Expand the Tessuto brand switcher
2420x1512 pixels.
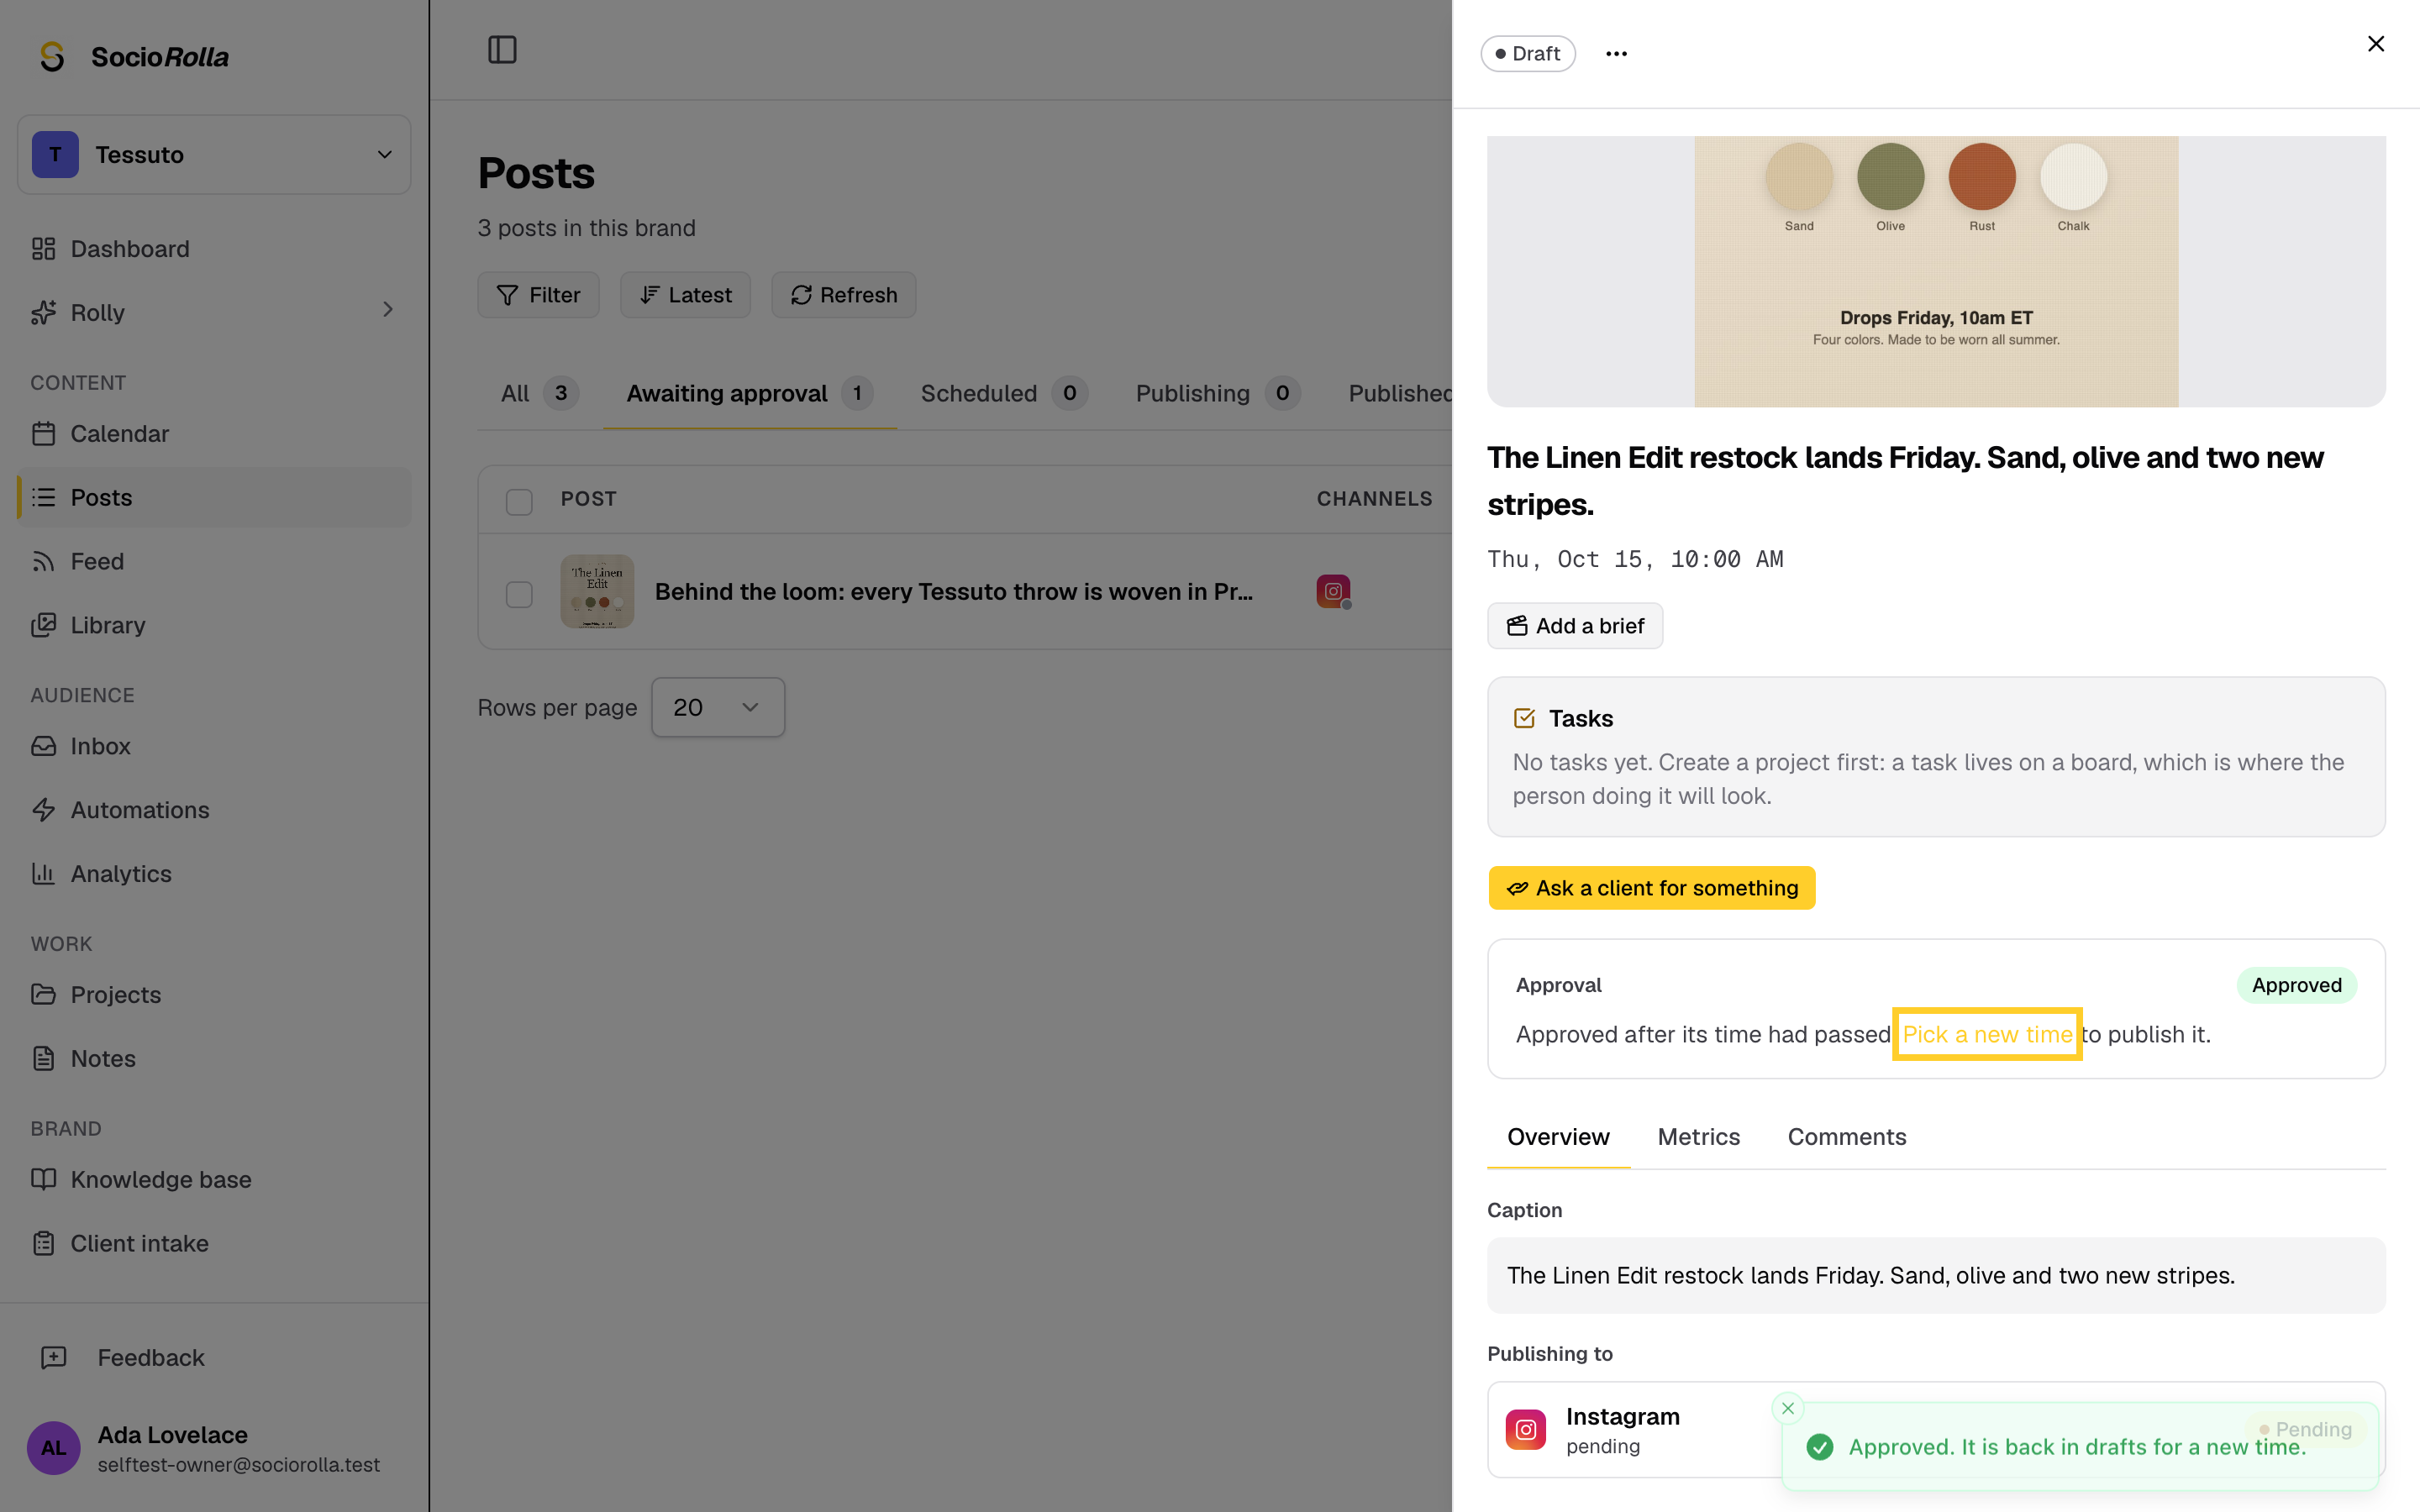pyautogui.click(x=214, y=155)
